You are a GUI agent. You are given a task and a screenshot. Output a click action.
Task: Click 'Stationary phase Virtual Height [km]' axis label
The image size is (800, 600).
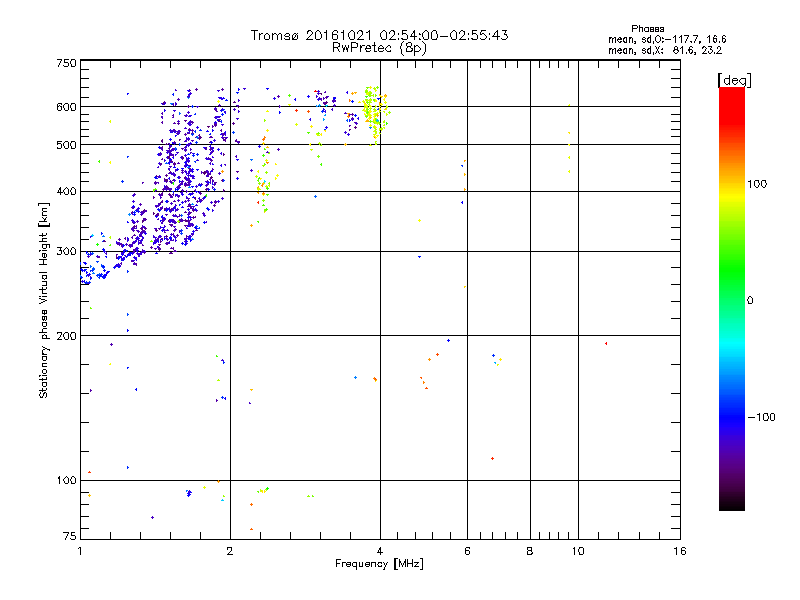[x=44, y=300]
